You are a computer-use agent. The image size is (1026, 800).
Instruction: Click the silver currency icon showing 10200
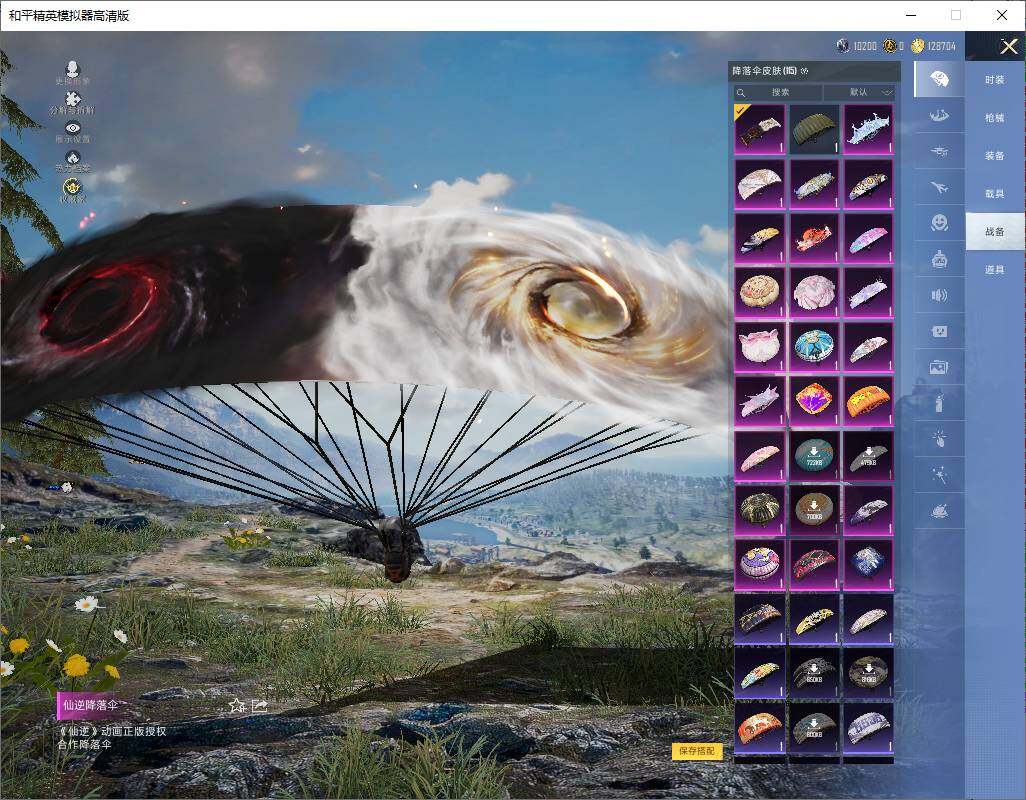[843, 46]
